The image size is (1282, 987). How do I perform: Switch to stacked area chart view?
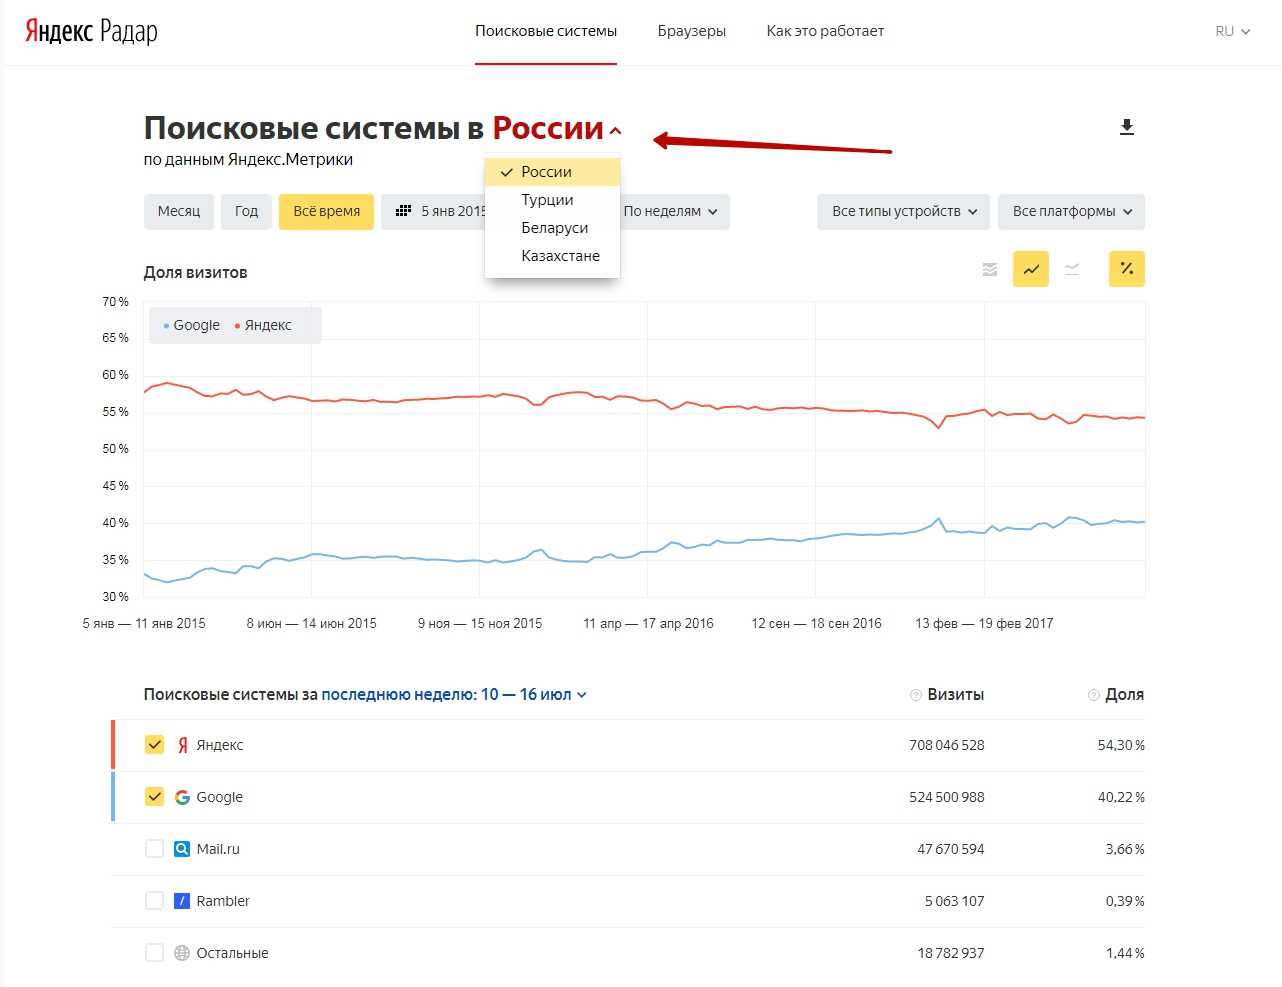click(990, 269)
